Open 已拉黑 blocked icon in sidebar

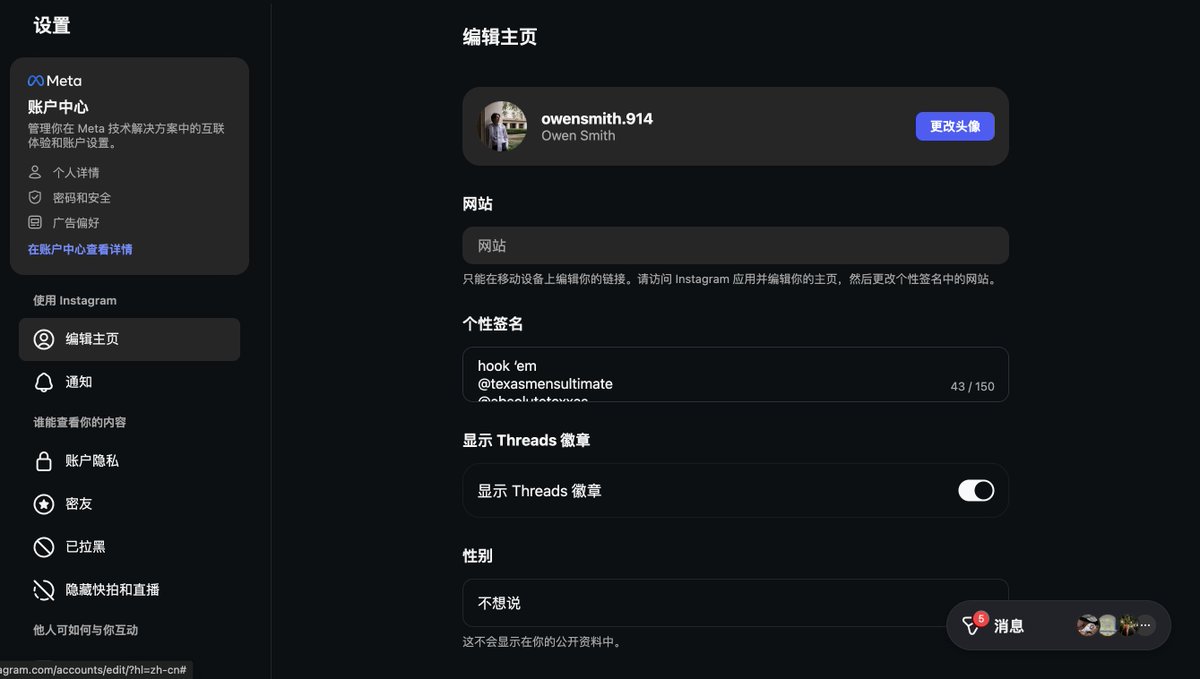coord(44,547)
